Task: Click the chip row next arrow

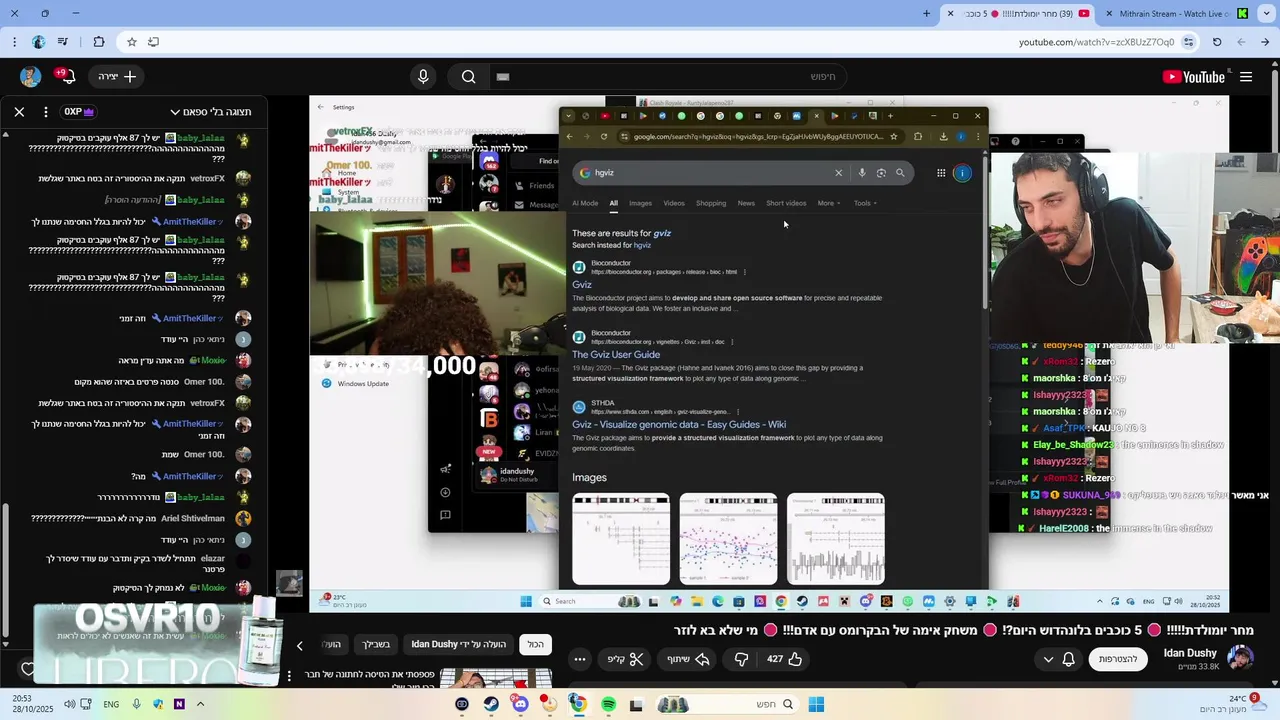Action: point(299,645)
